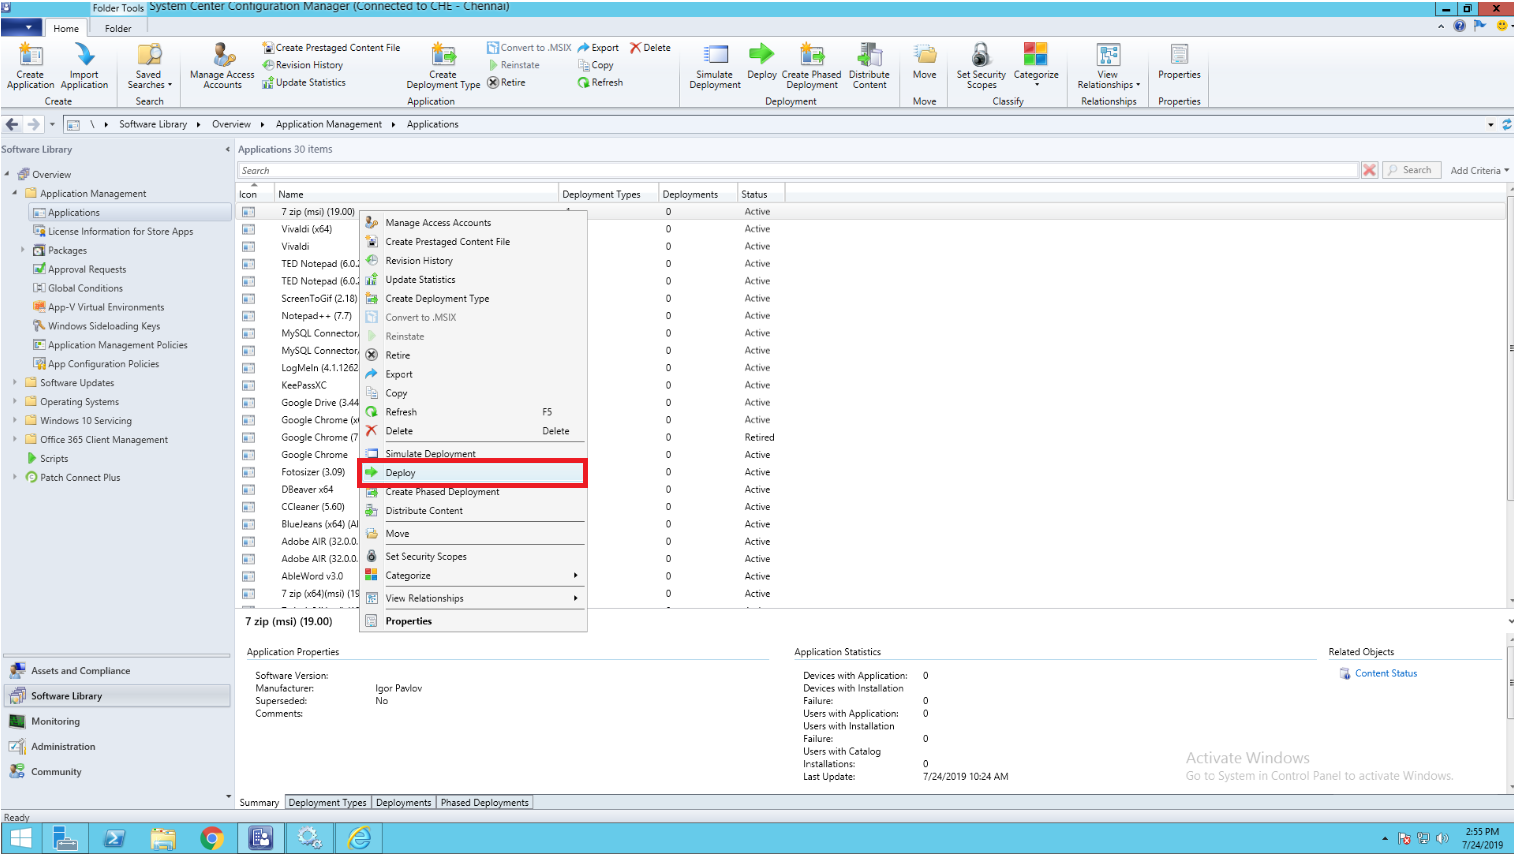Select the Manage Access Accounts ribbon icon

click(x=220, y=67)
